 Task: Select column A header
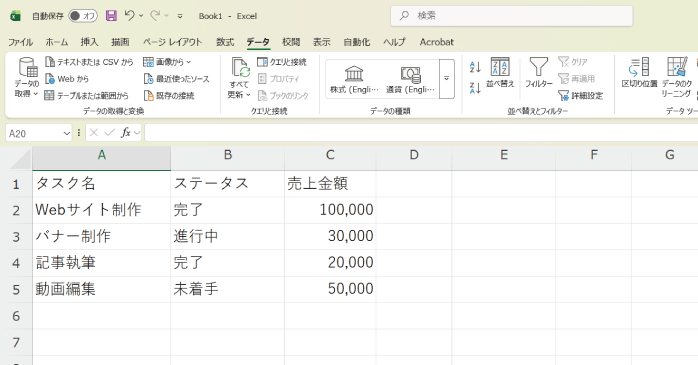coord(101,158)
